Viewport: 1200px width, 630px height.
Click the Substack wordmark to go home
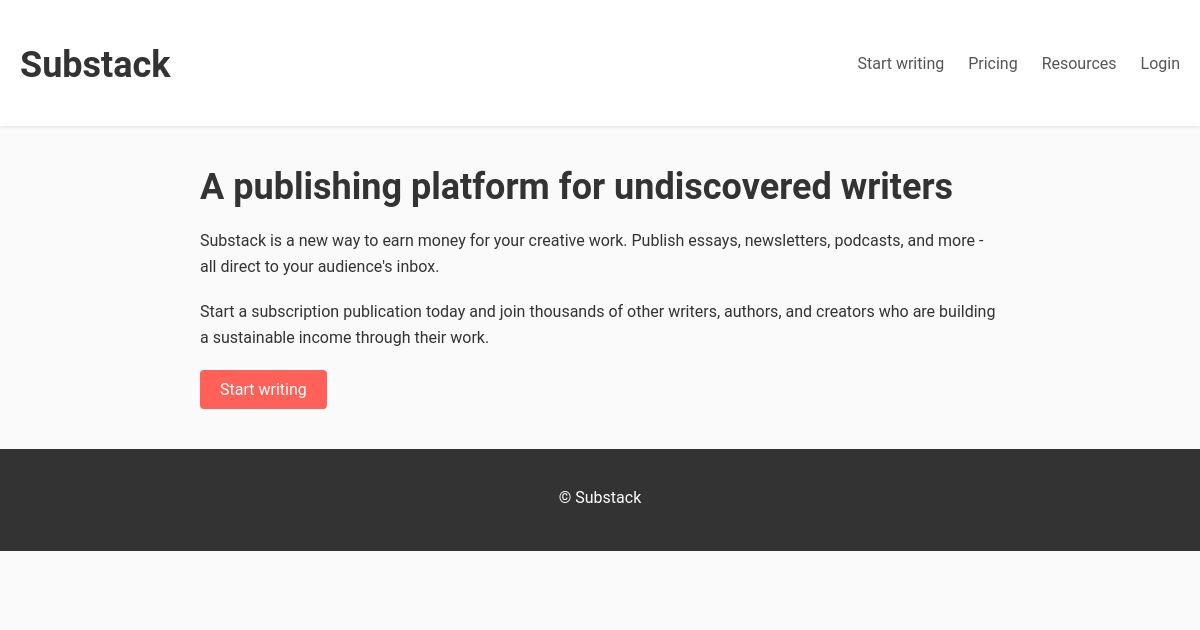click(96, 64)
